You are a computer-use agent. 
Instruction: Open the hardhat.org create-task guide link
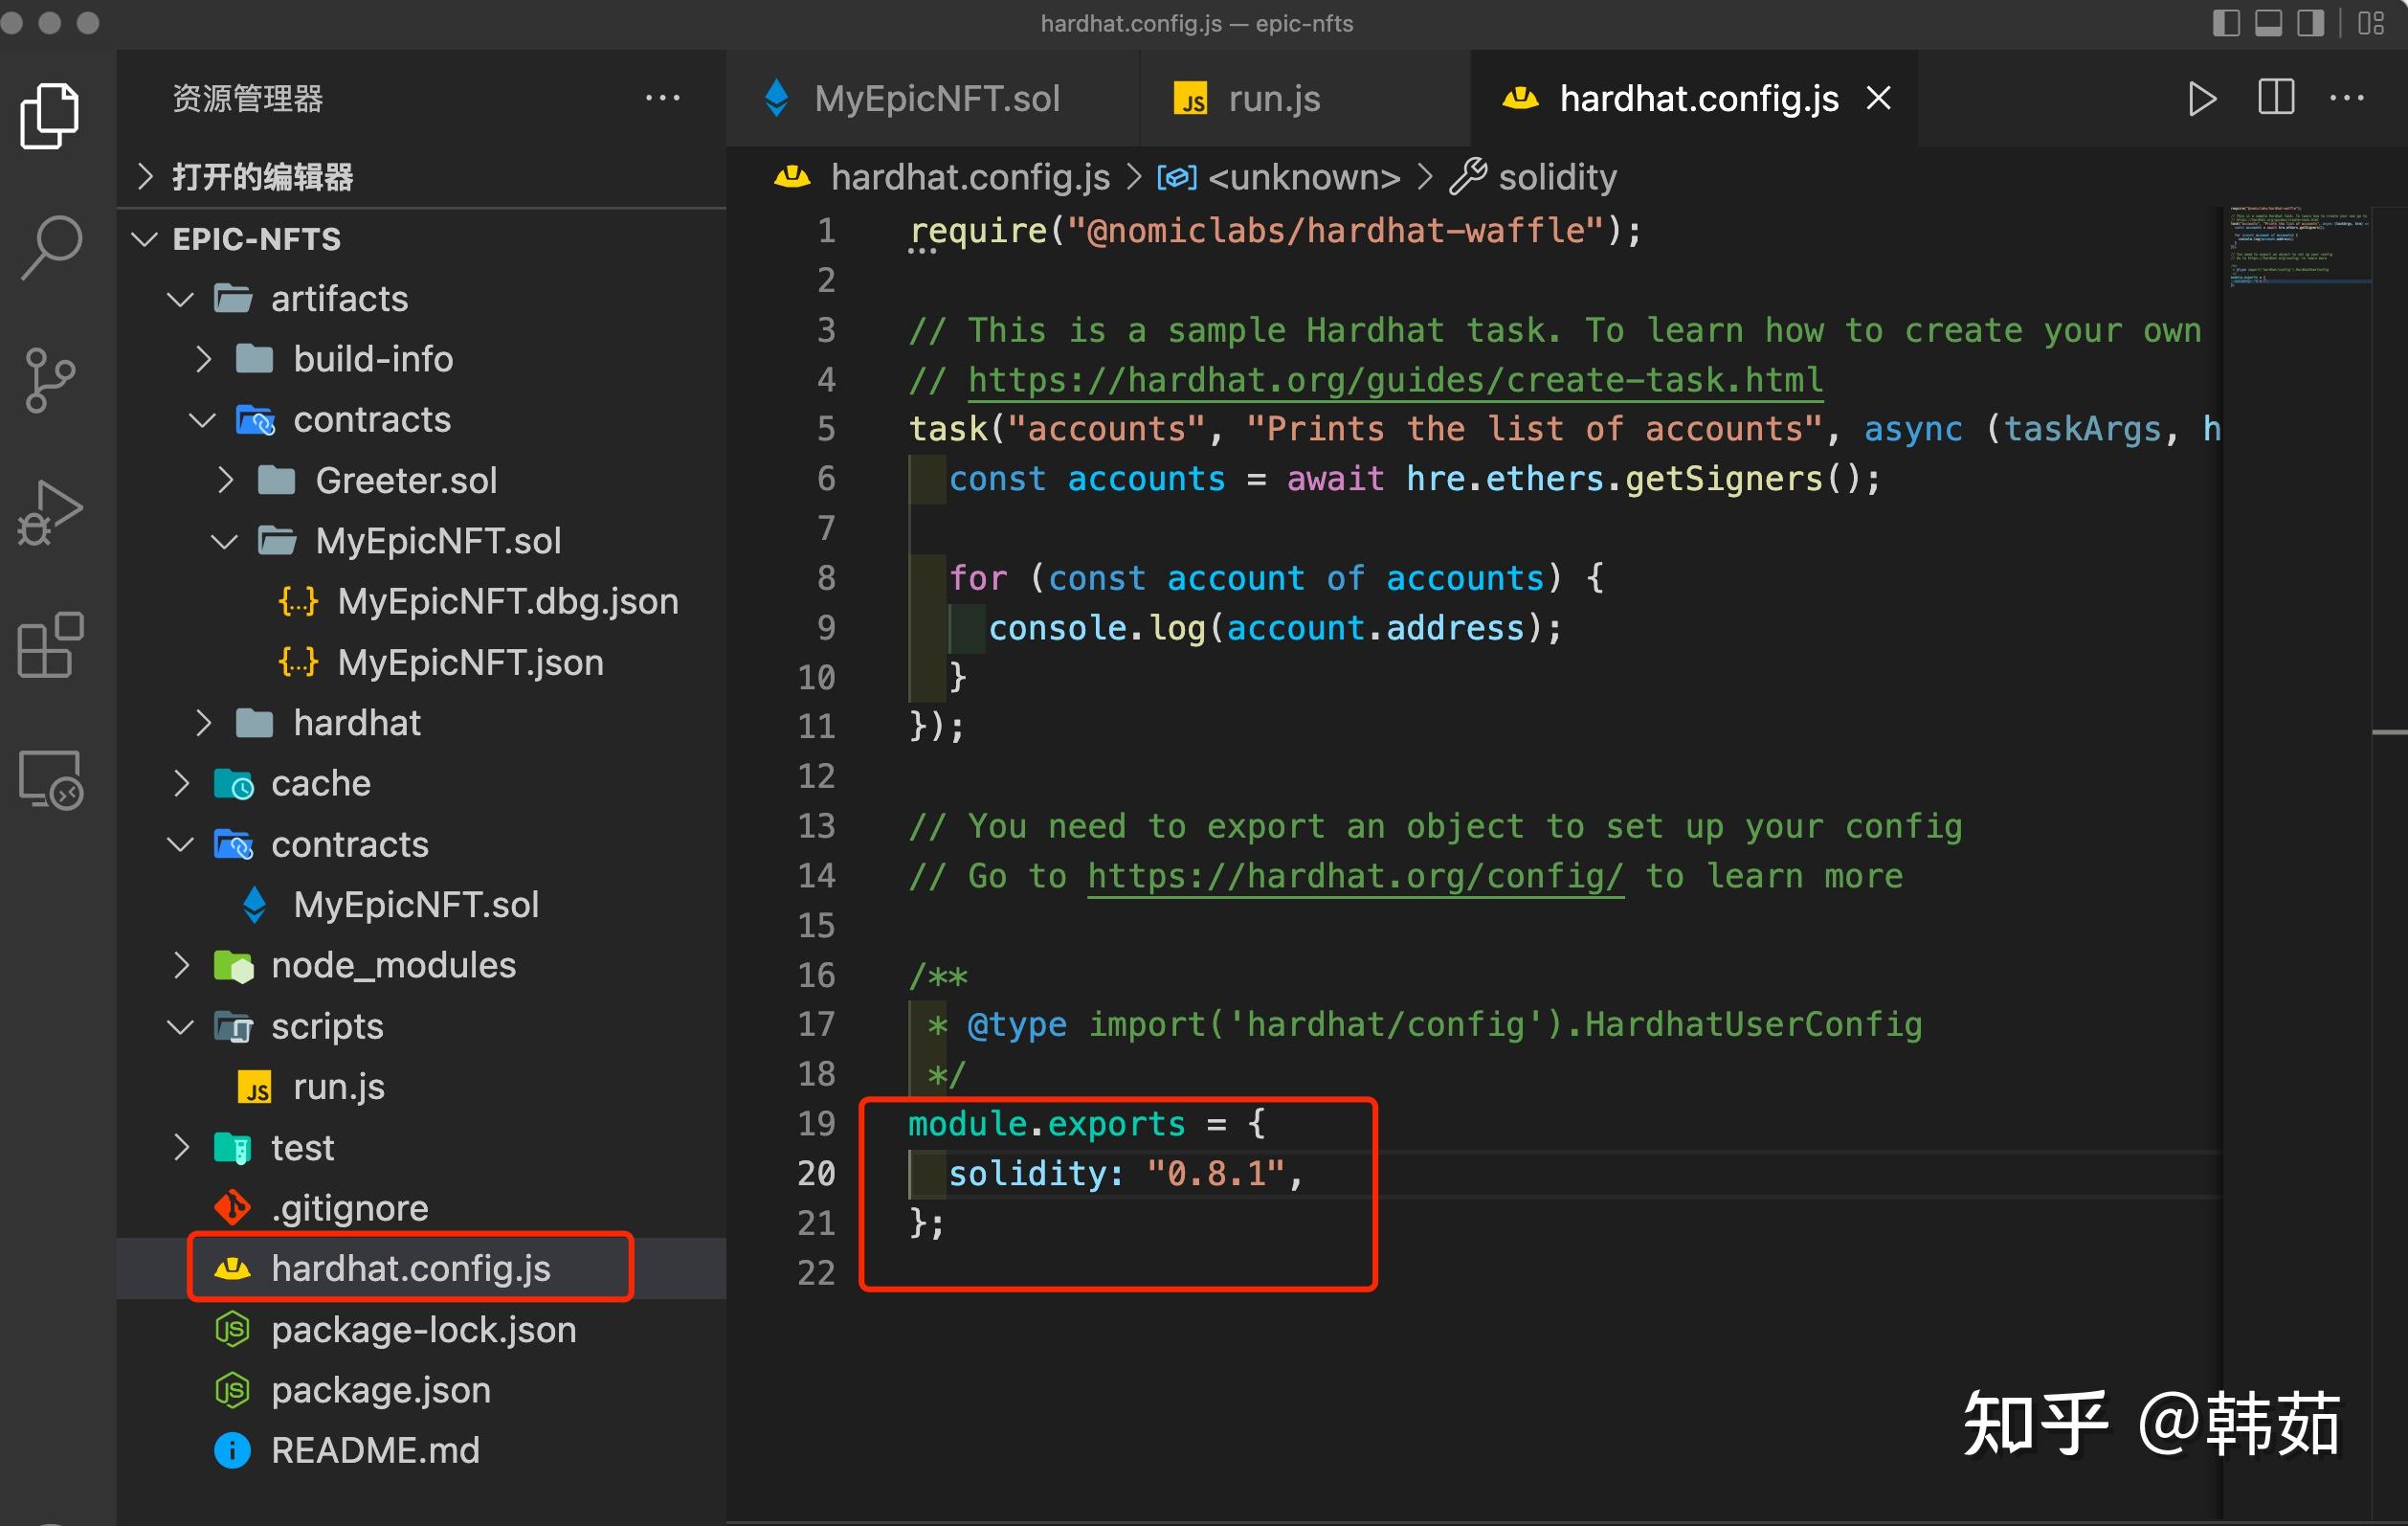pyautogui.click(x=1395, y=380)
